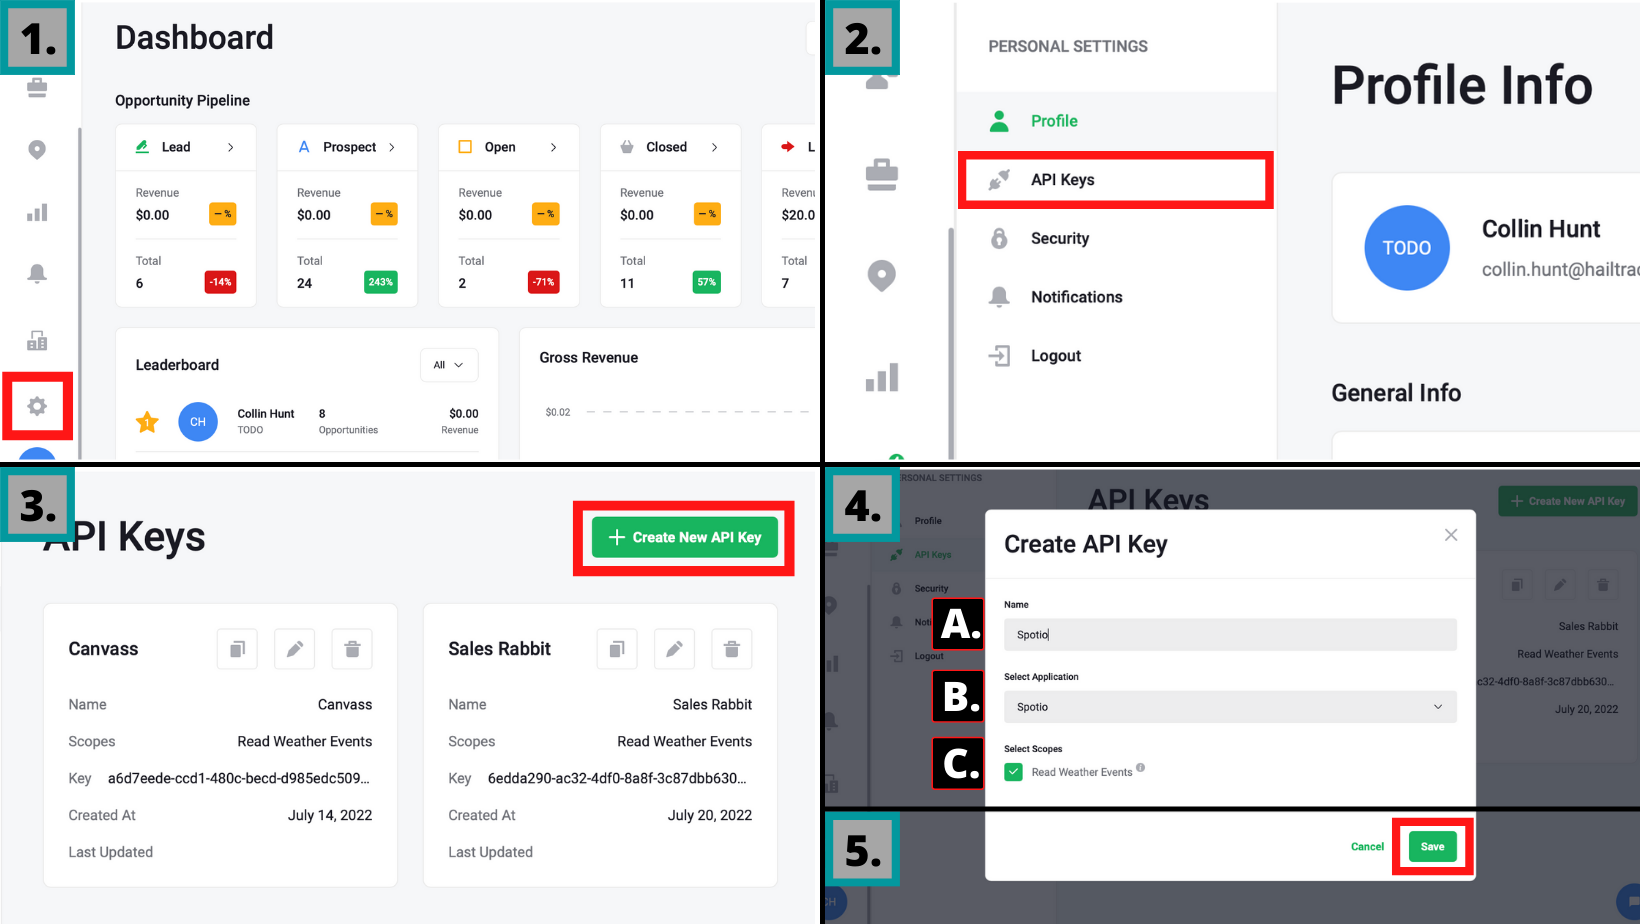
Task: Click the green Create New API Key button on the API Keys page
Action: (685, 537)
